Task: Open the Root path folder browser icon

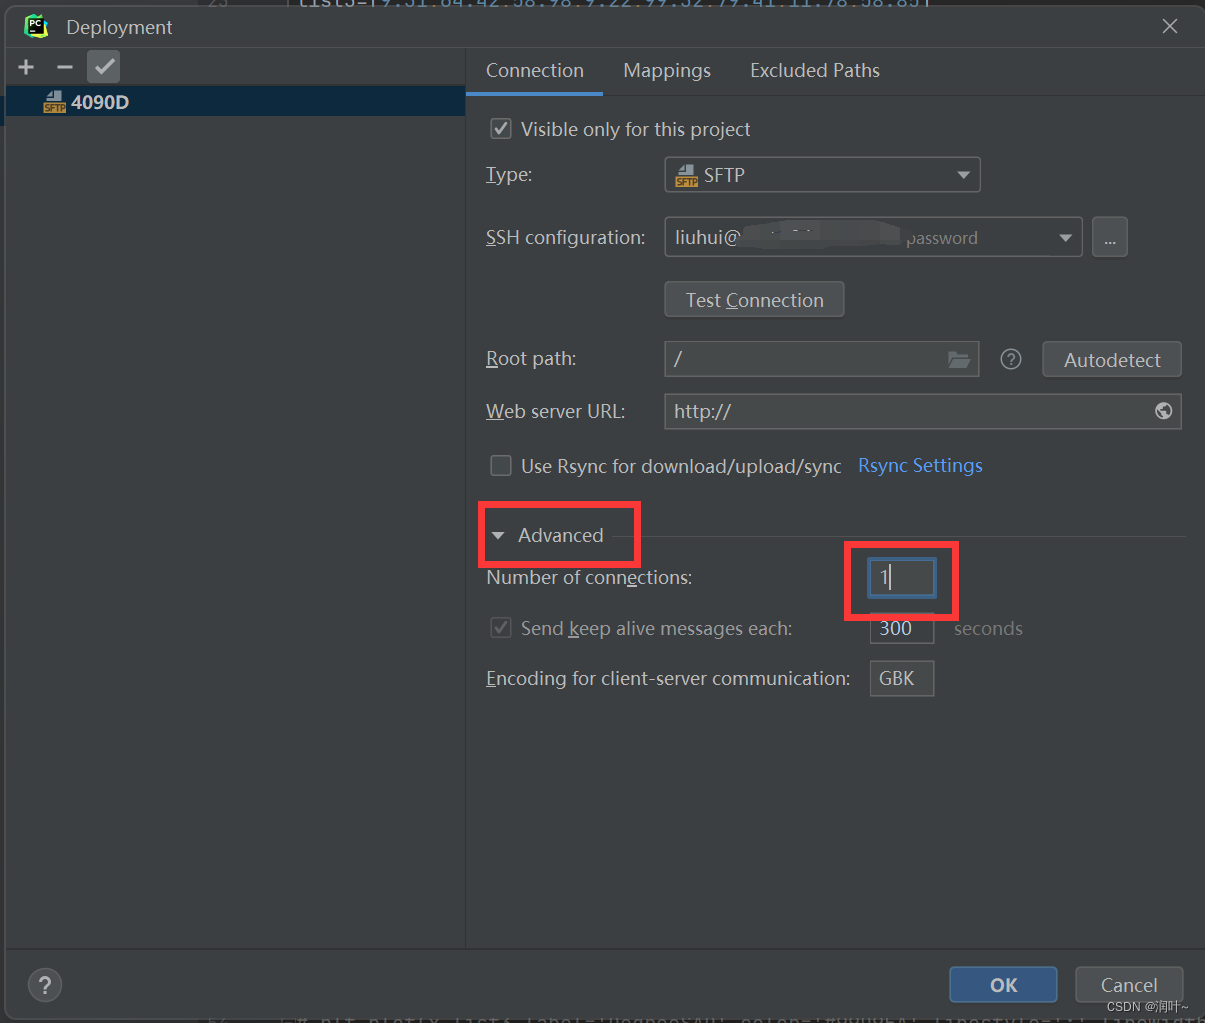Action: (x=959, y=359)
